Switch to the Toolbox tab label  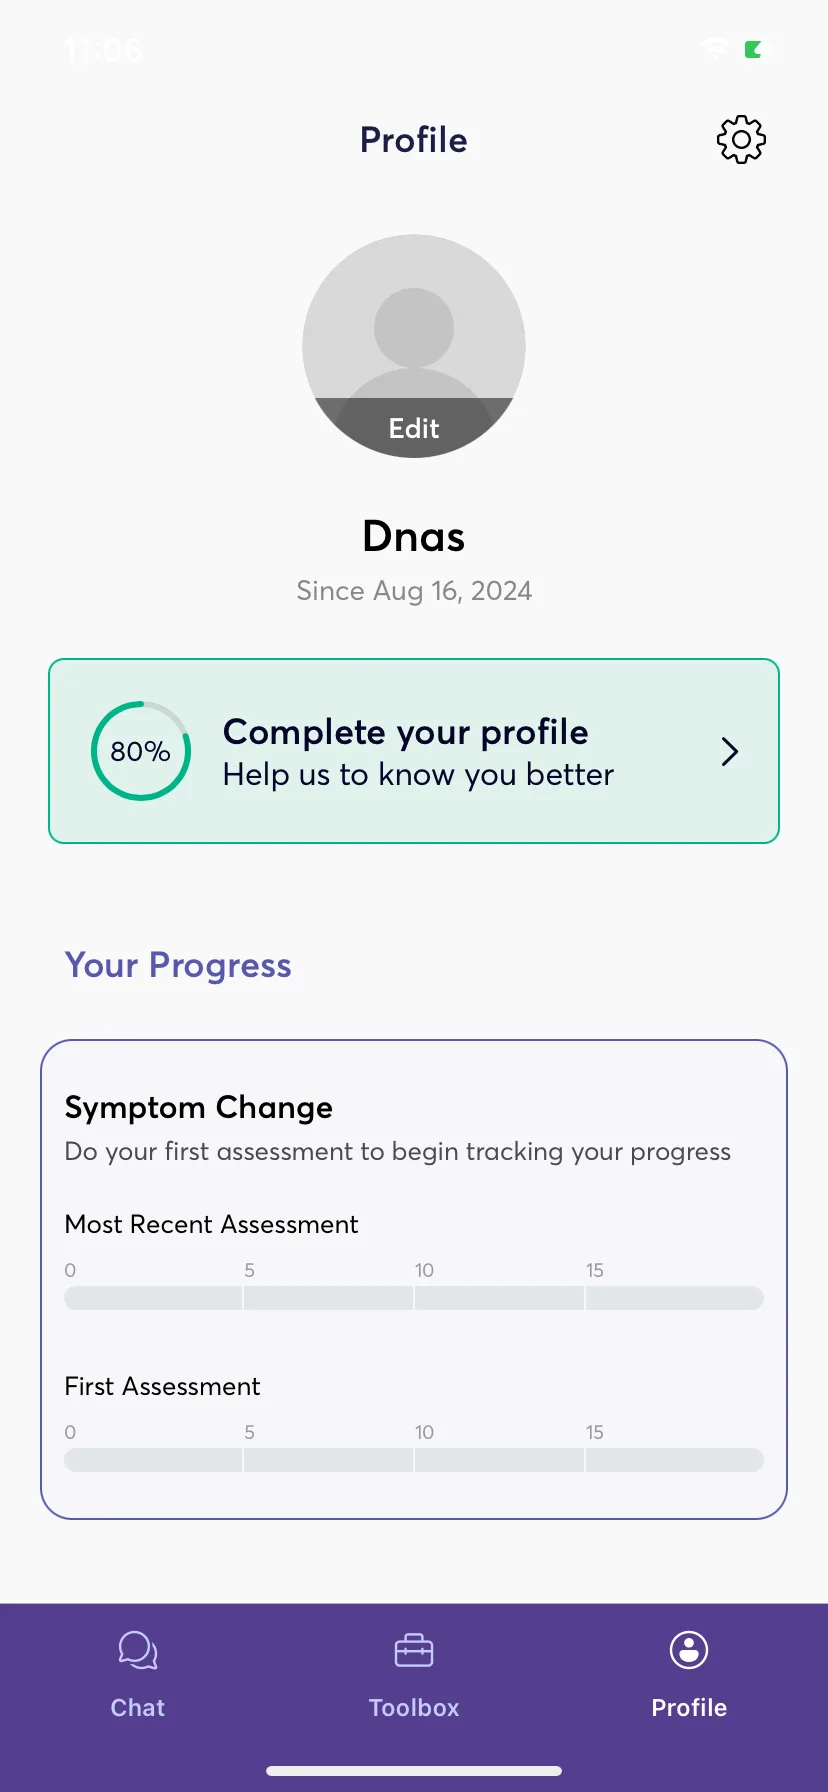click(414, 1708)
